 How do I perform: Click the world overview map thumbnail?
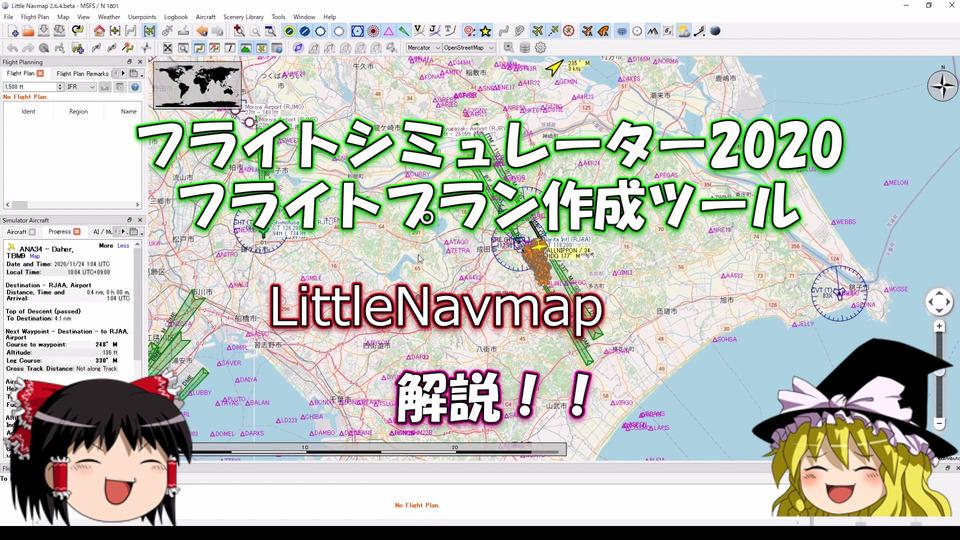click(196, 84)
